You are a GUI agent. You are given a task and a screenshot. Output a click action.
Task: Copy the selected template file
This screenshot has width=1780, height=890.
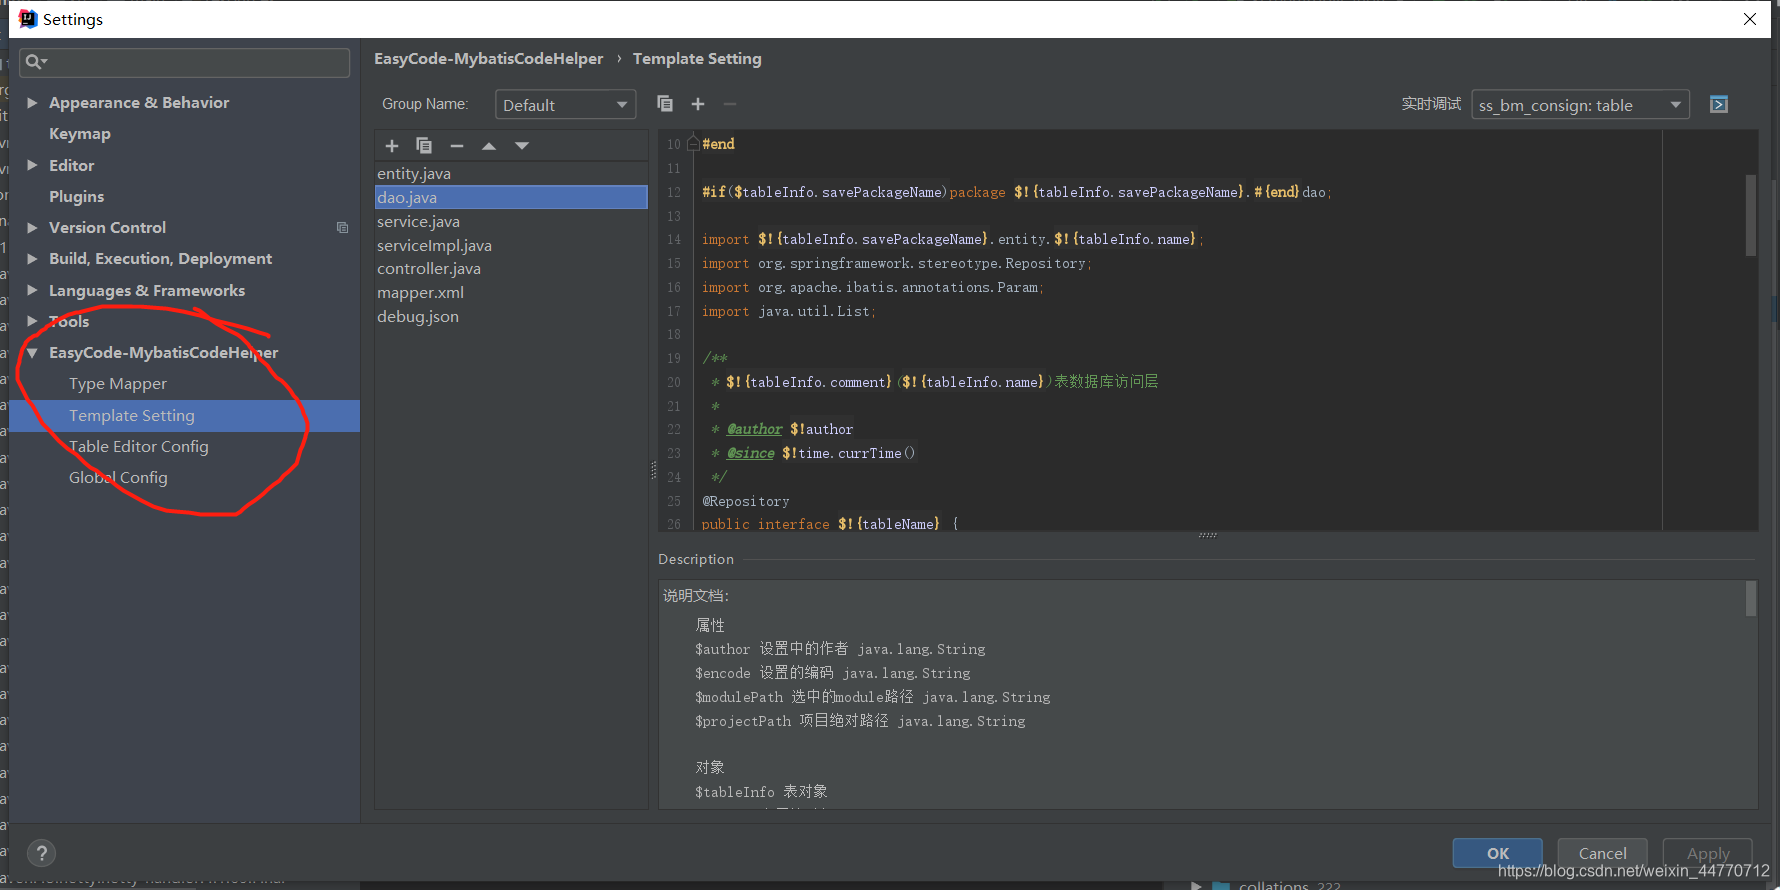(x=424, y=146)
